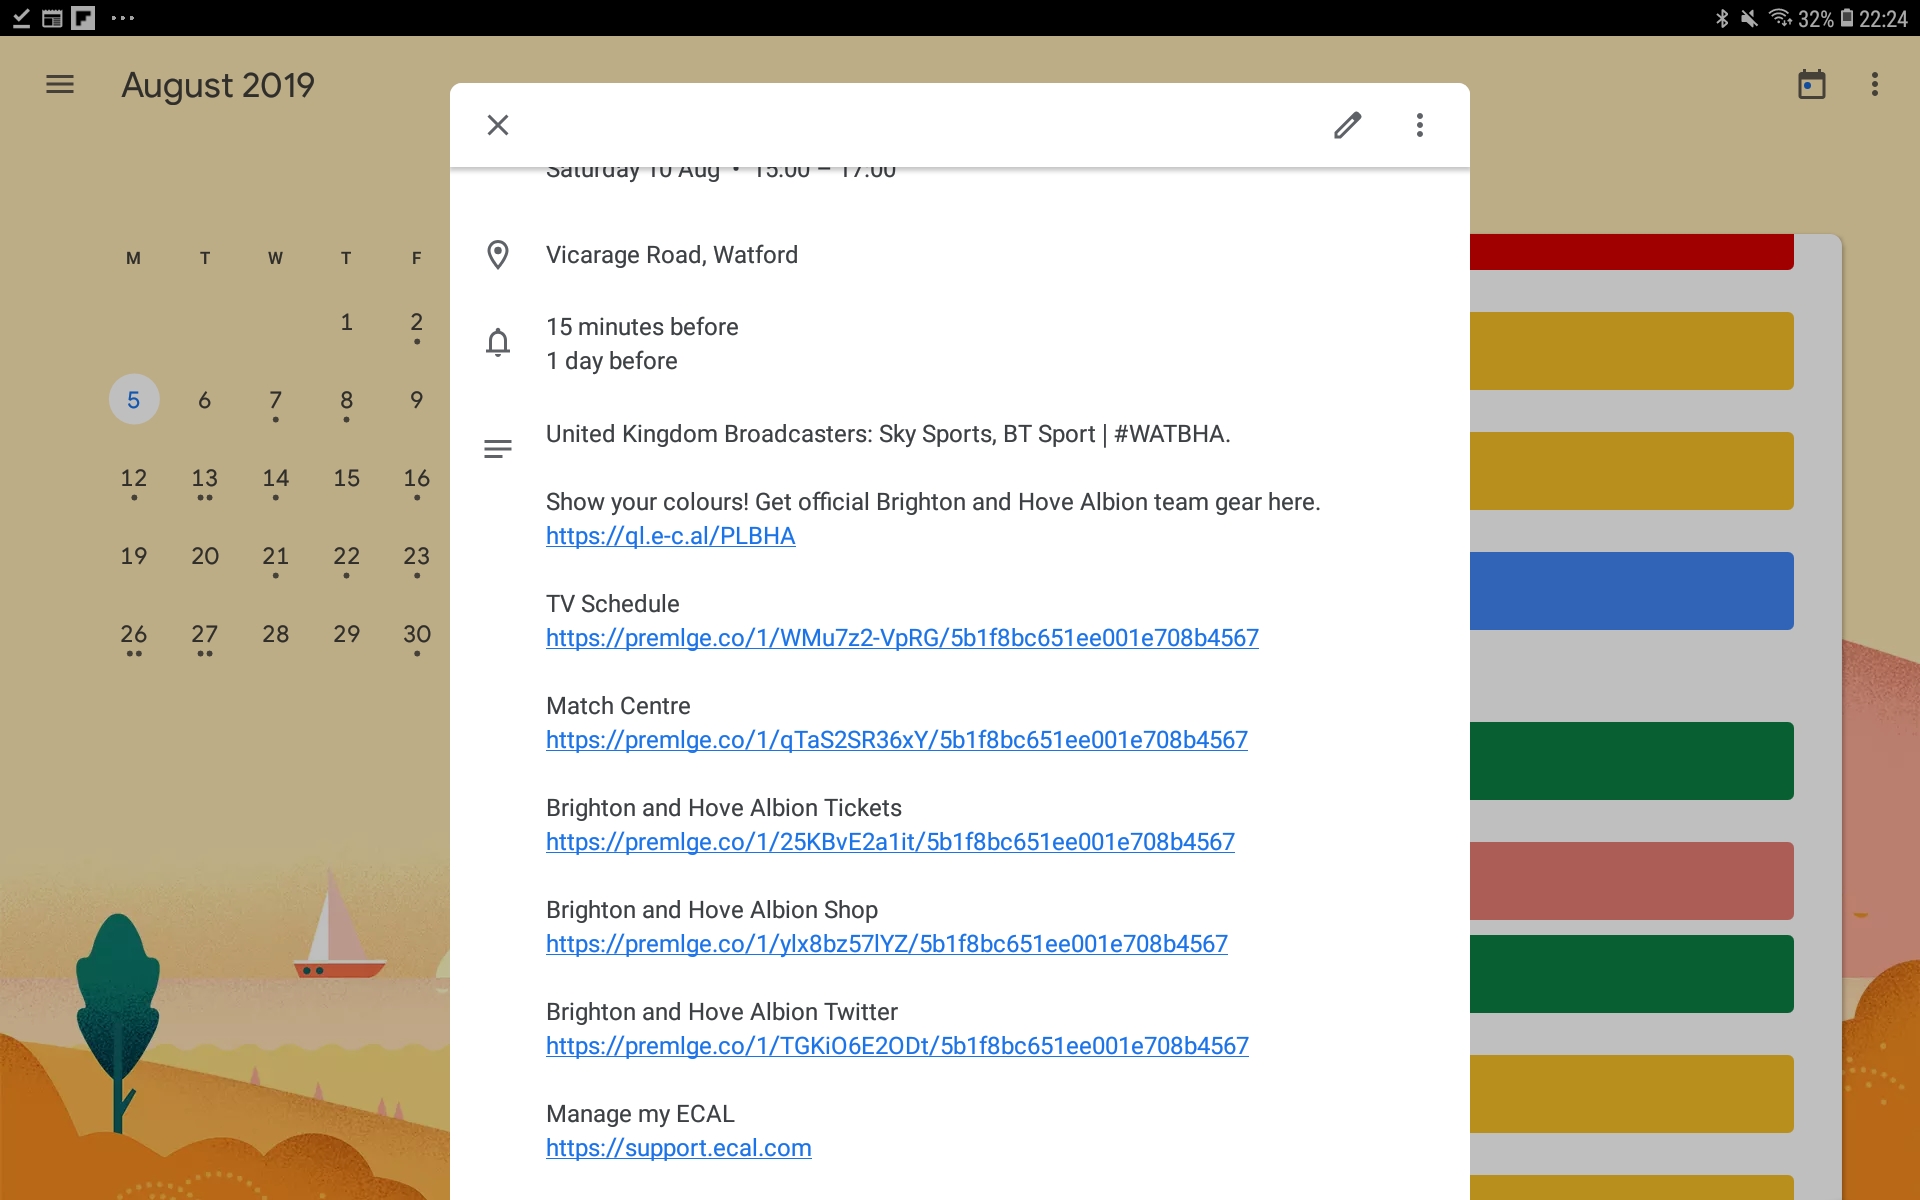Select August 1 in the mini calendar
This screenshot has width=1920, height=1200.
tap(346, 322)
